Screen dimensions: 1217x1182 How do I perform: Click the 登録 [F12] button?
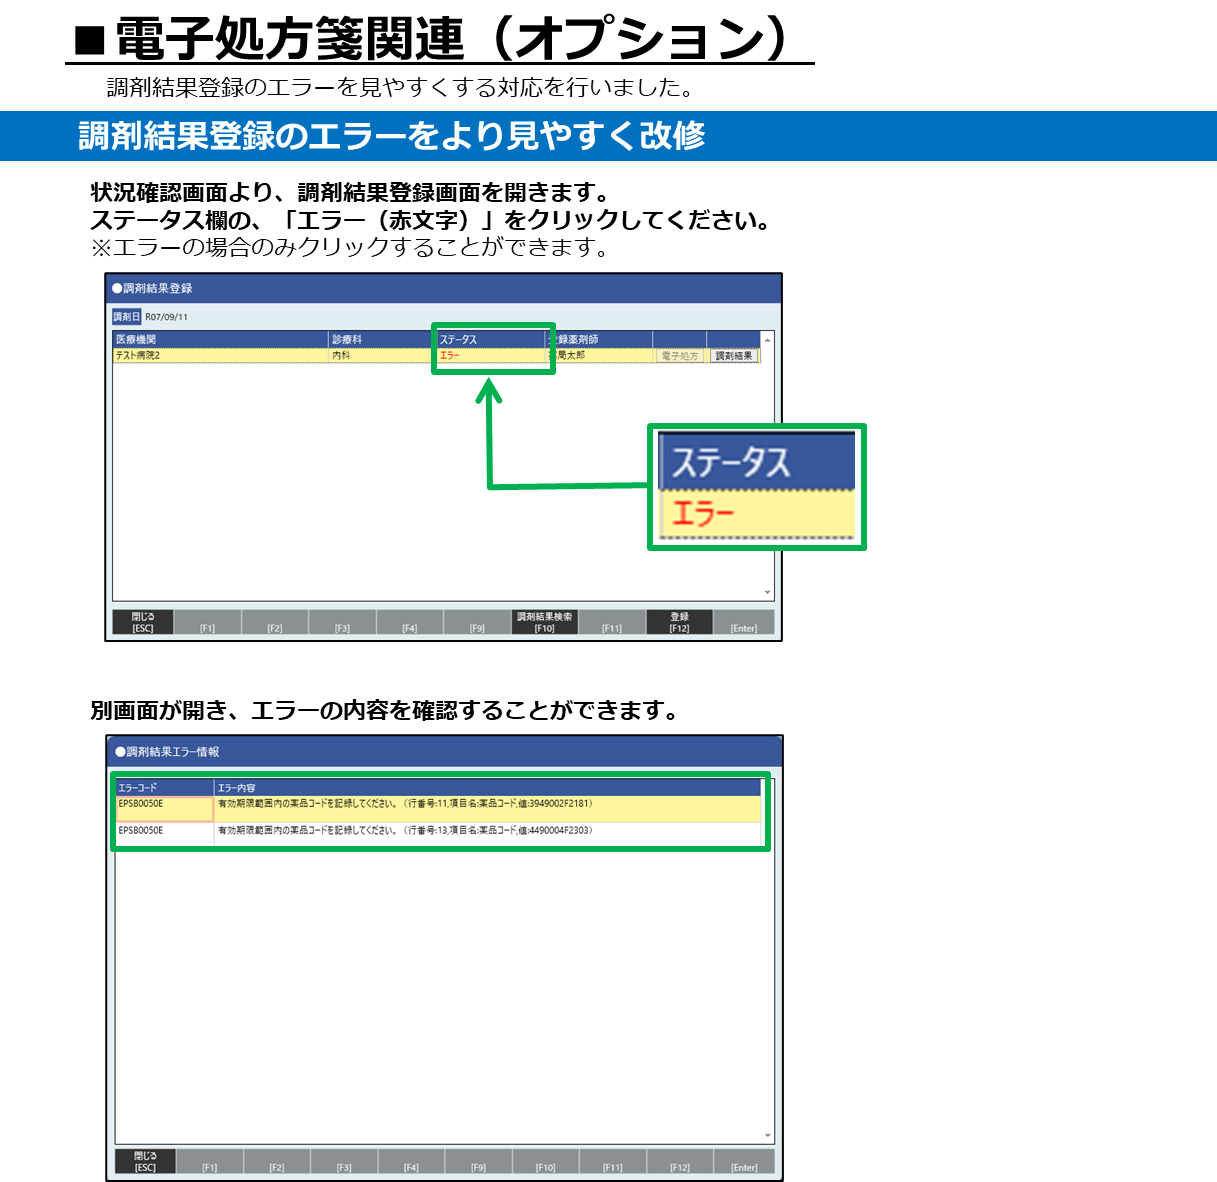click(x=679, y=622)
